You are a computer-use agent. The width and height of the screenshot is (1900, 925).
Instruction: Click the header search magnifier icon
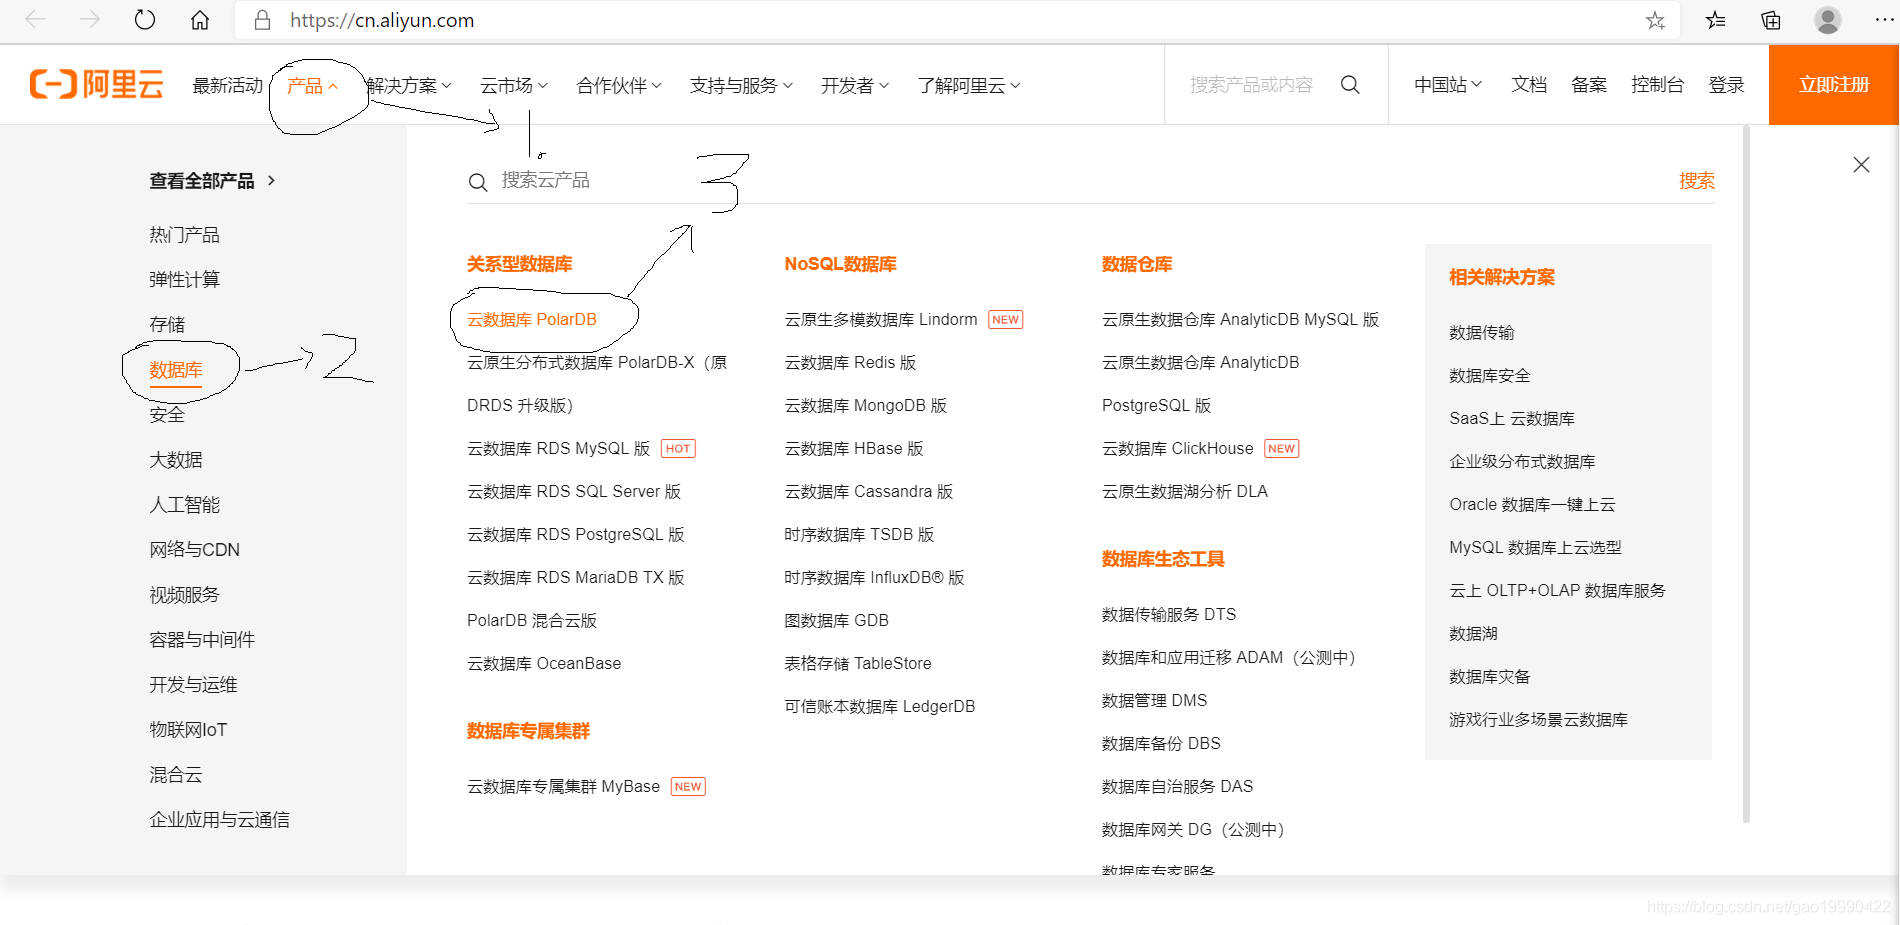pos(1350,85)
